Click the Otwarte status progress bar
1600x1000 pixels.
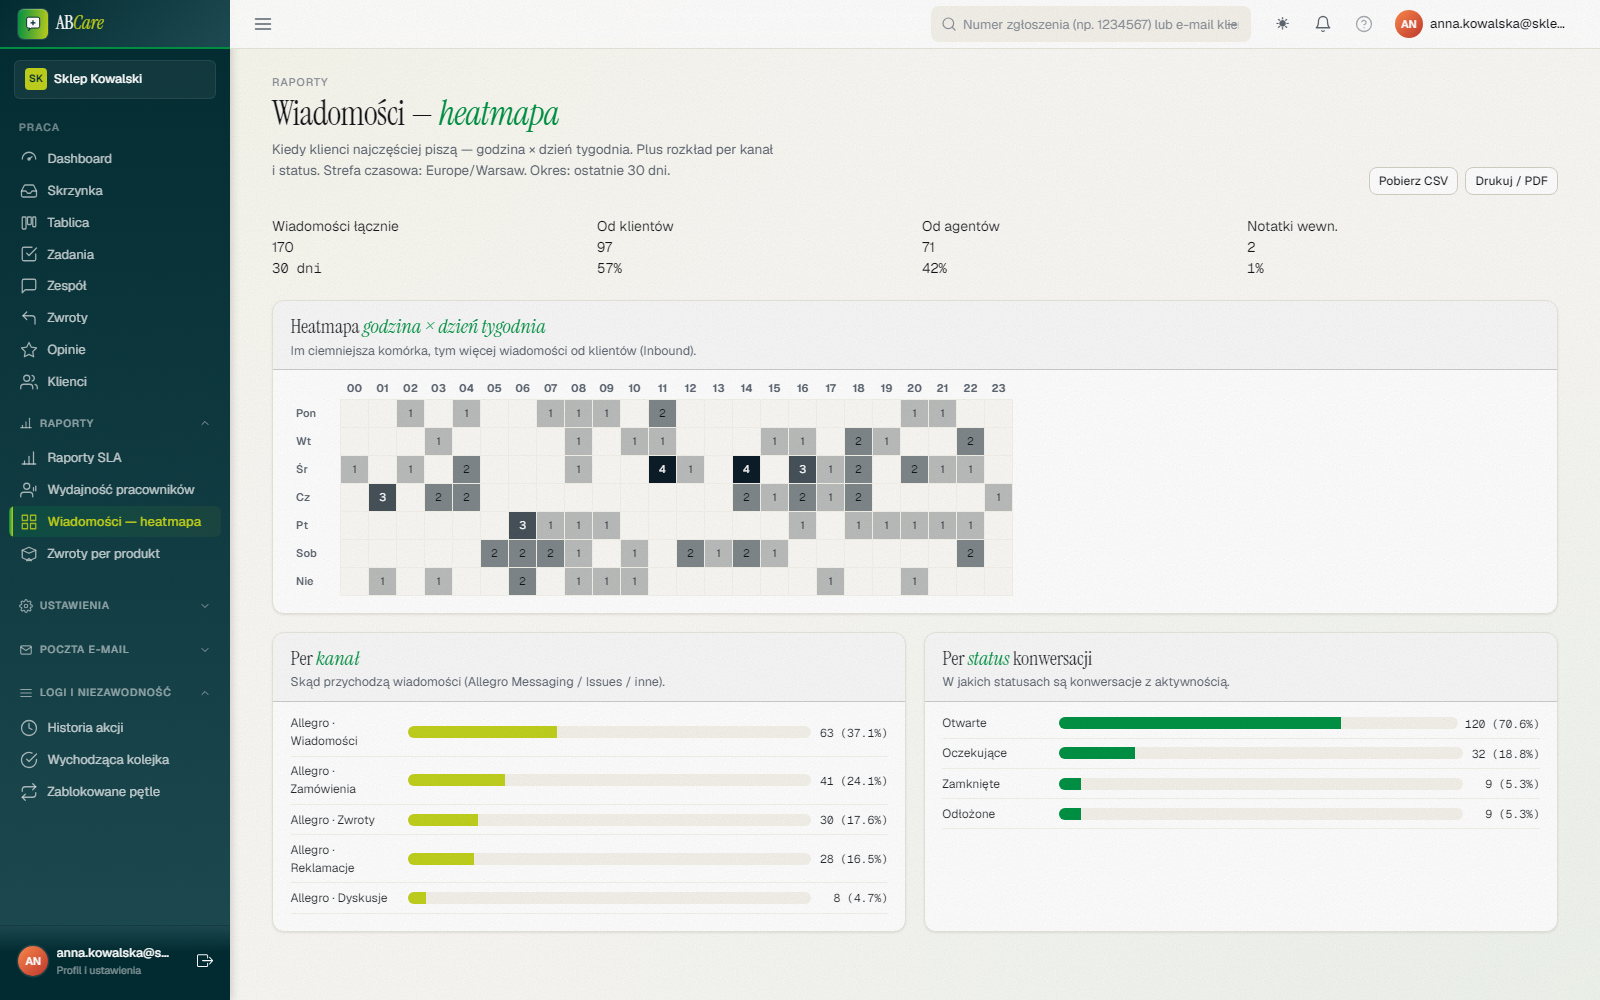click(x=1257, y=723)
